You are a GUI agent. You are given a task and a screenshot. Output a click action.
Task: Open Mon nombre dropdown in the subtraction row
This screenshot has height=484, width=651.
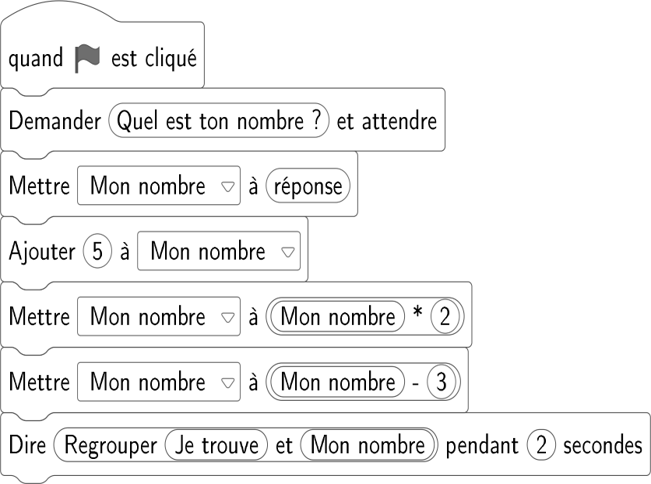click(159, 381)
